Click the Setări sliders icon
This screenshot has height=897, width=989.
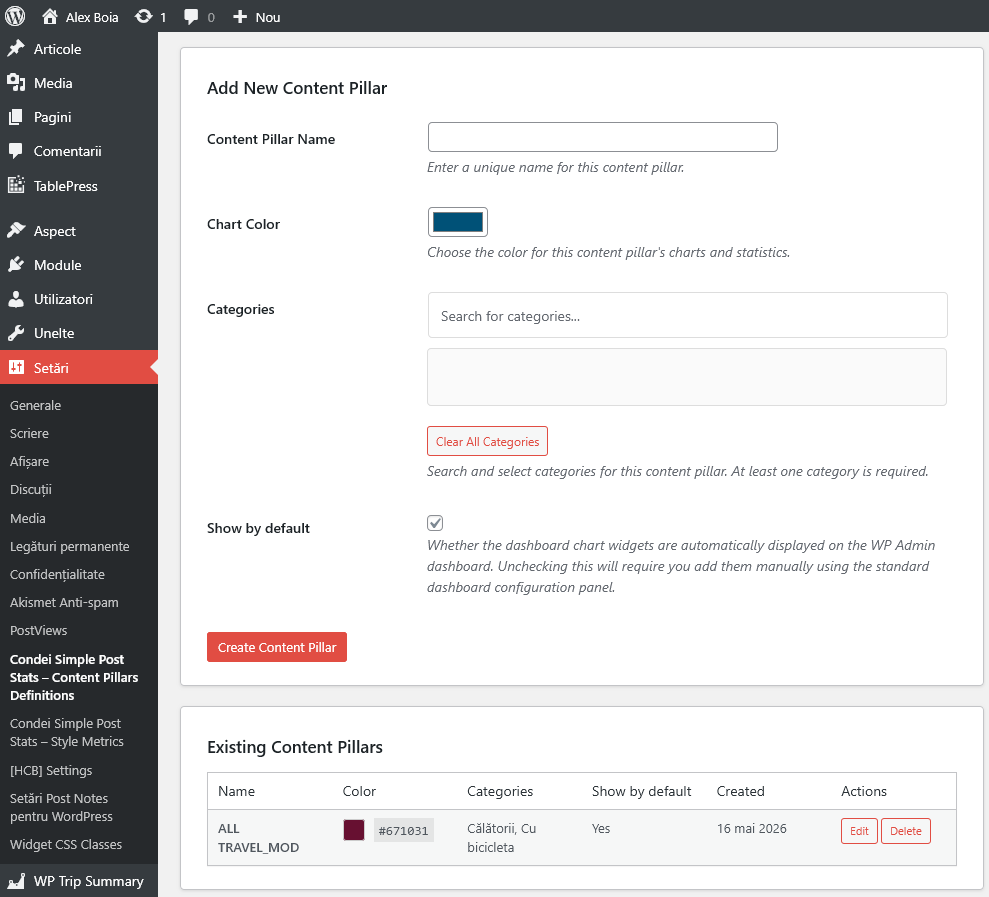tap(16, 367)
